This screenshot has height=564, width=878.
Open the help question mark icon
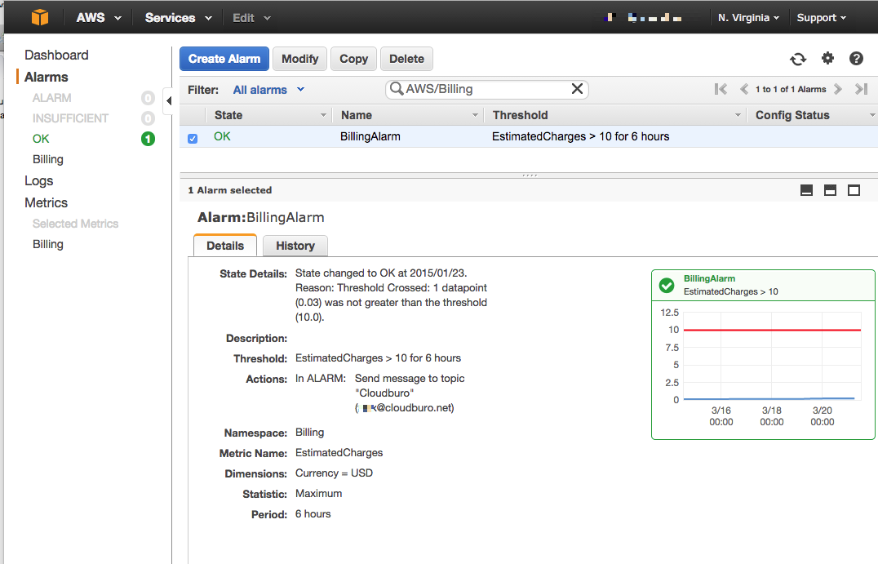pyautogui.click(x=856, y=59)
